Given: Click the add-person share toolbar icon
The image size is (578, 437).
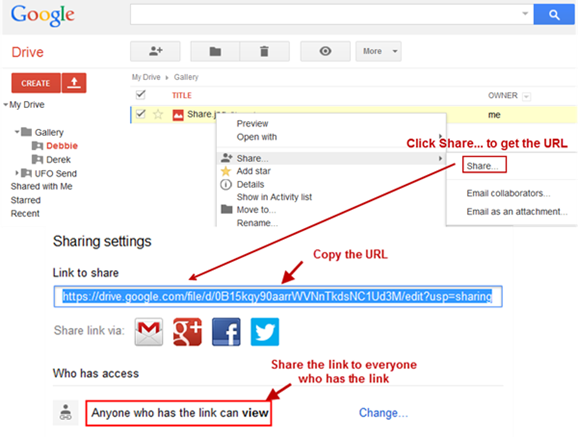Looking at the screenshot, I should 155,51.
